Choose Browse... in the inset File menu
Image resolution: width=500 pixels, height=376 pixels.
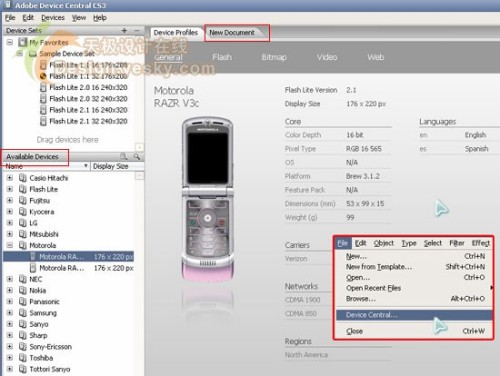[414, 299]
